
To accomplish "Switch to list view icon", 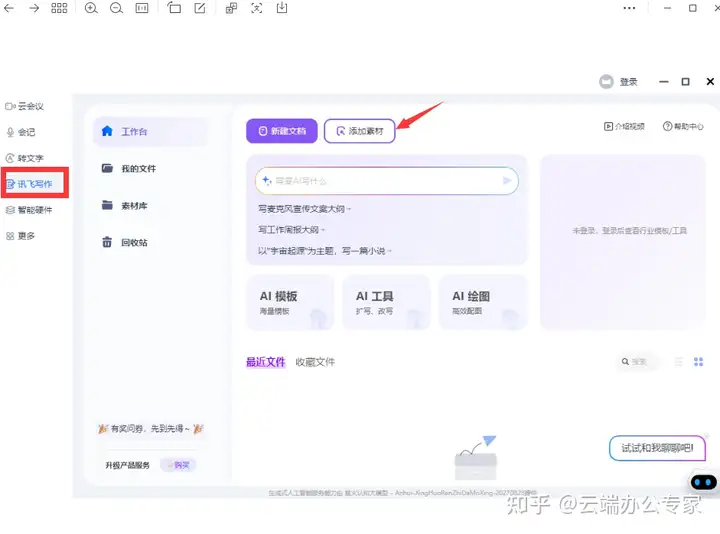I will 678,362.
